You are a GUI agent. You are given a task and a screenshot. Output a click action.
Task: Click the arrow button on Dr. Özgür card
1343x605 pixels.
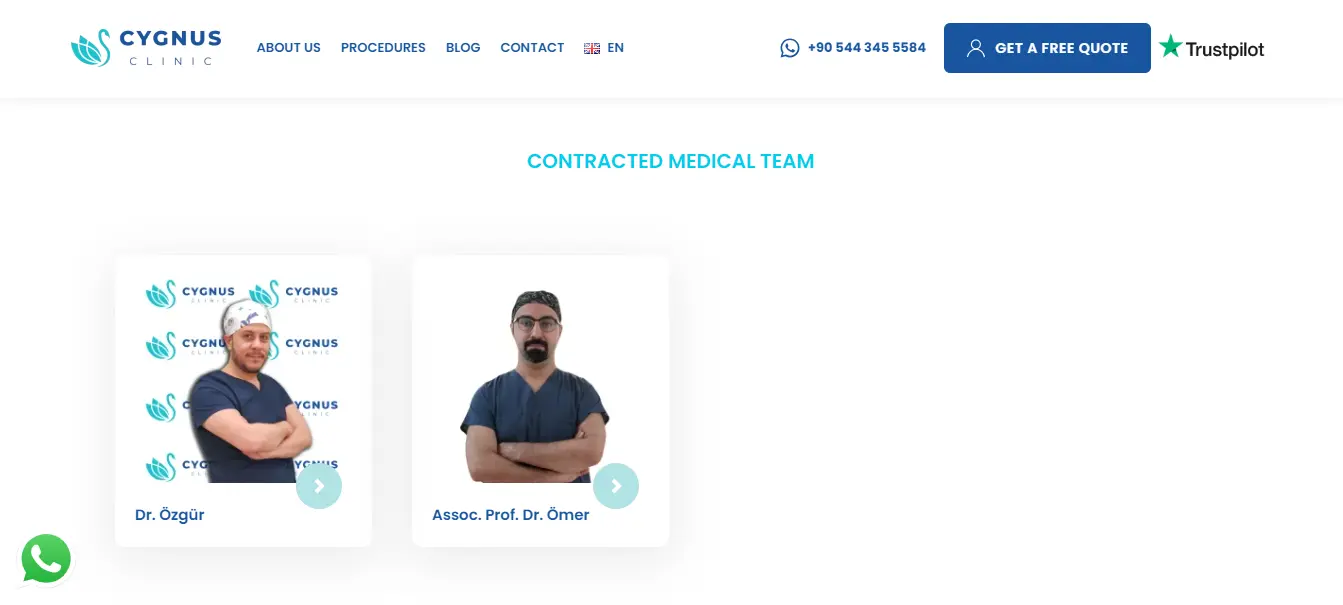[319, 486]
